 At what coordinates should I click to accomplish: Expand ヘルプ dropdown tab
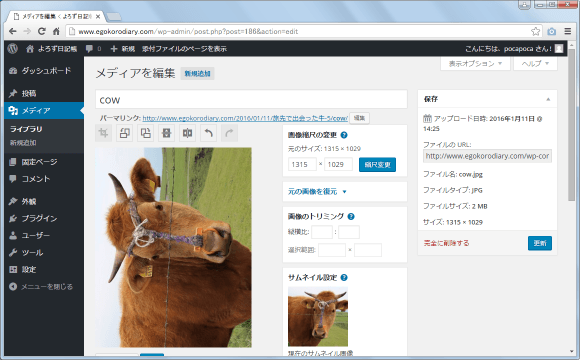tap(535, 64)
